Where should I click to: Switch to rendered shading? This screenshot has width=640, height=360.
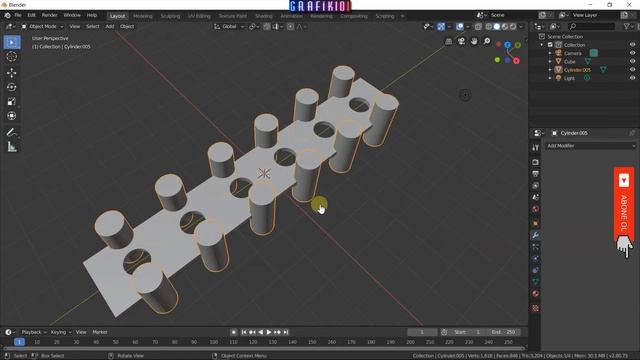coord(513,27)
